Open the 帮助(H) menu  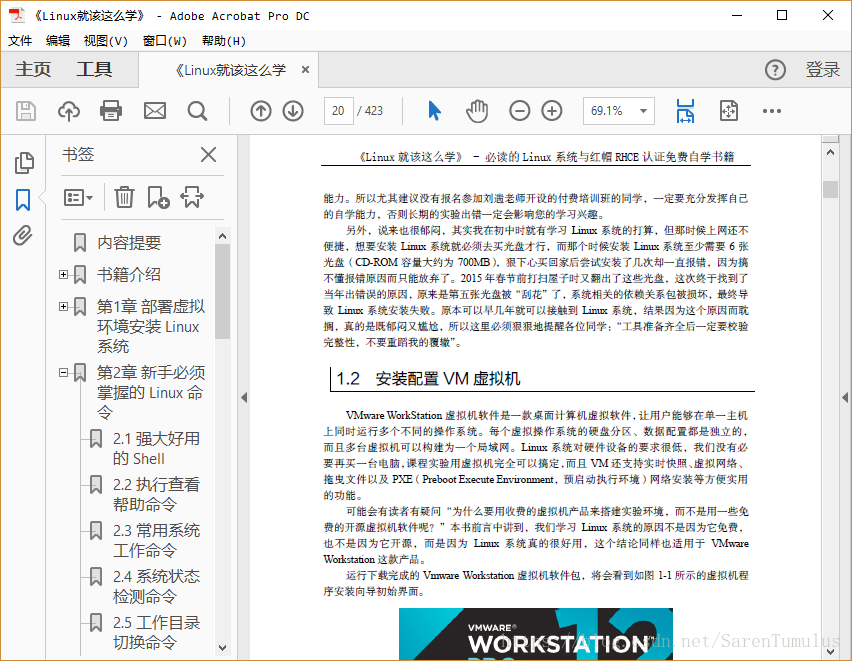(223, 41)
